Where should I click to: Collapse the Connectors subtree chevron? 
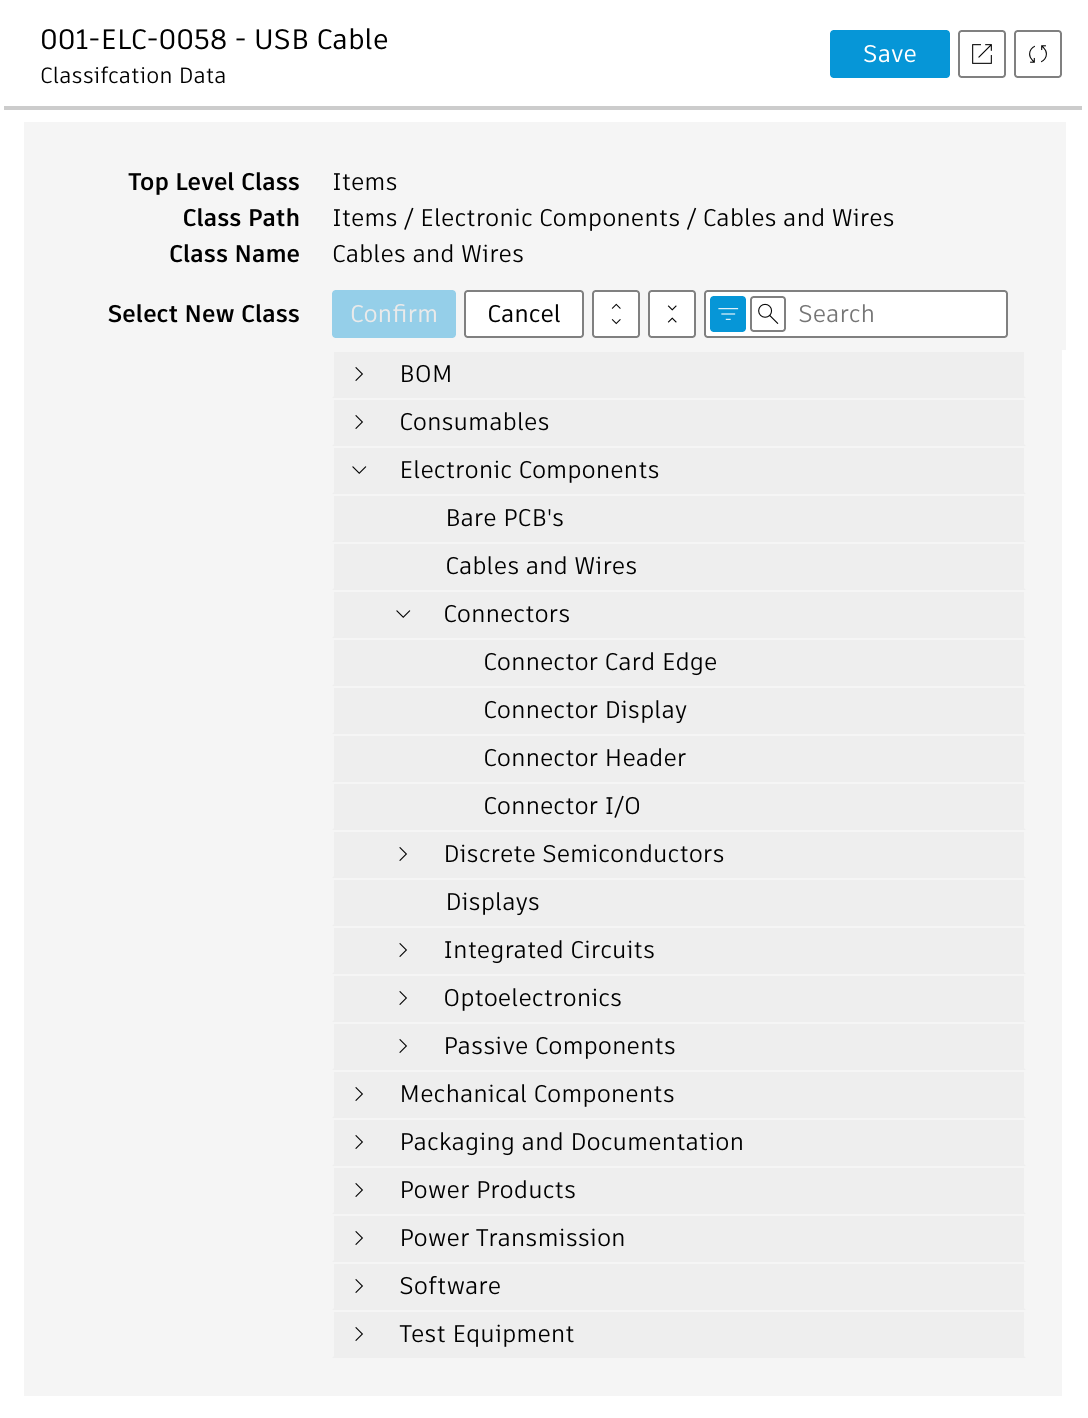403,614
